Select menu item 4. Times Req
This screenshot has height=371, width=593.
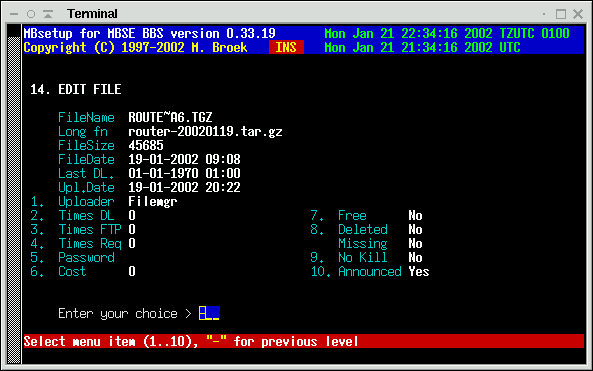coord(76,244)
